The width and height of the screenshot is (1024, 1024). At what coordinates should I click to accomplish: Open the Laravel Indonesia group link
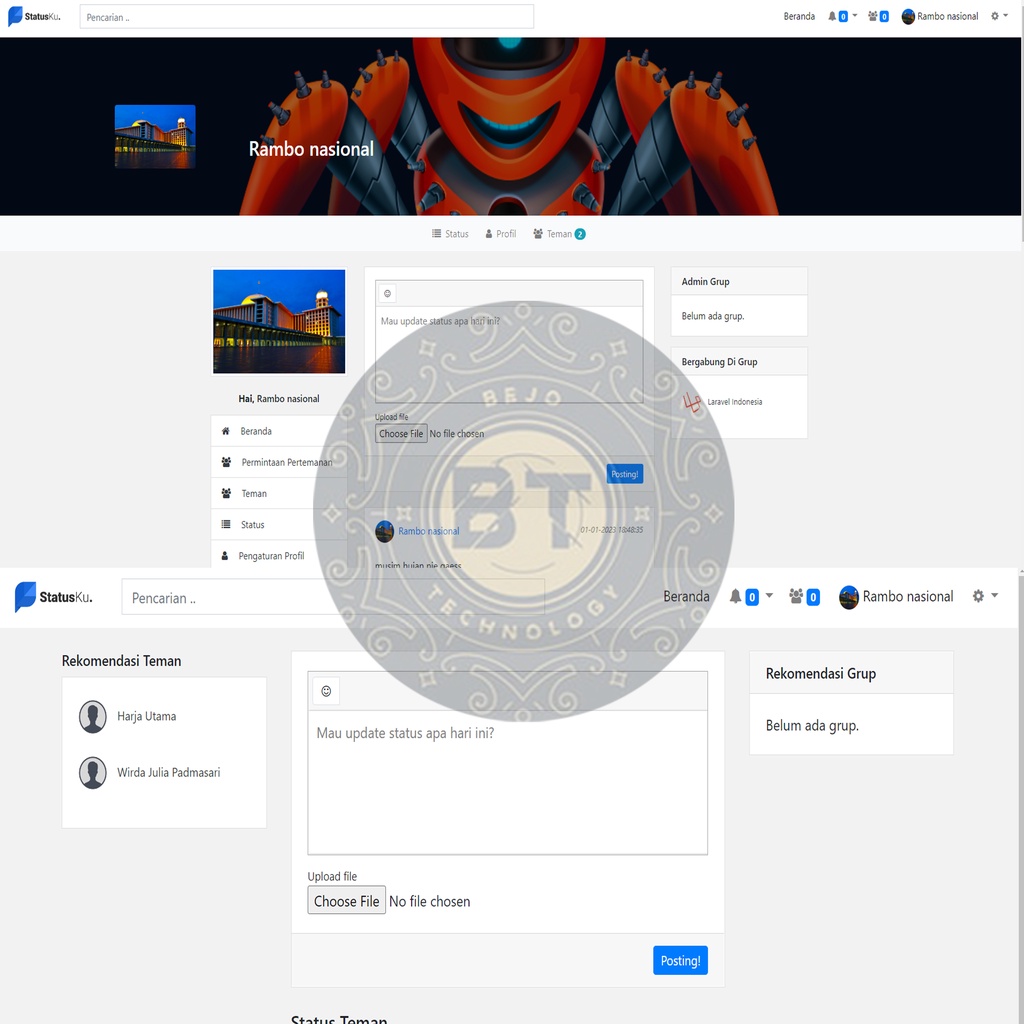point(735,402)
